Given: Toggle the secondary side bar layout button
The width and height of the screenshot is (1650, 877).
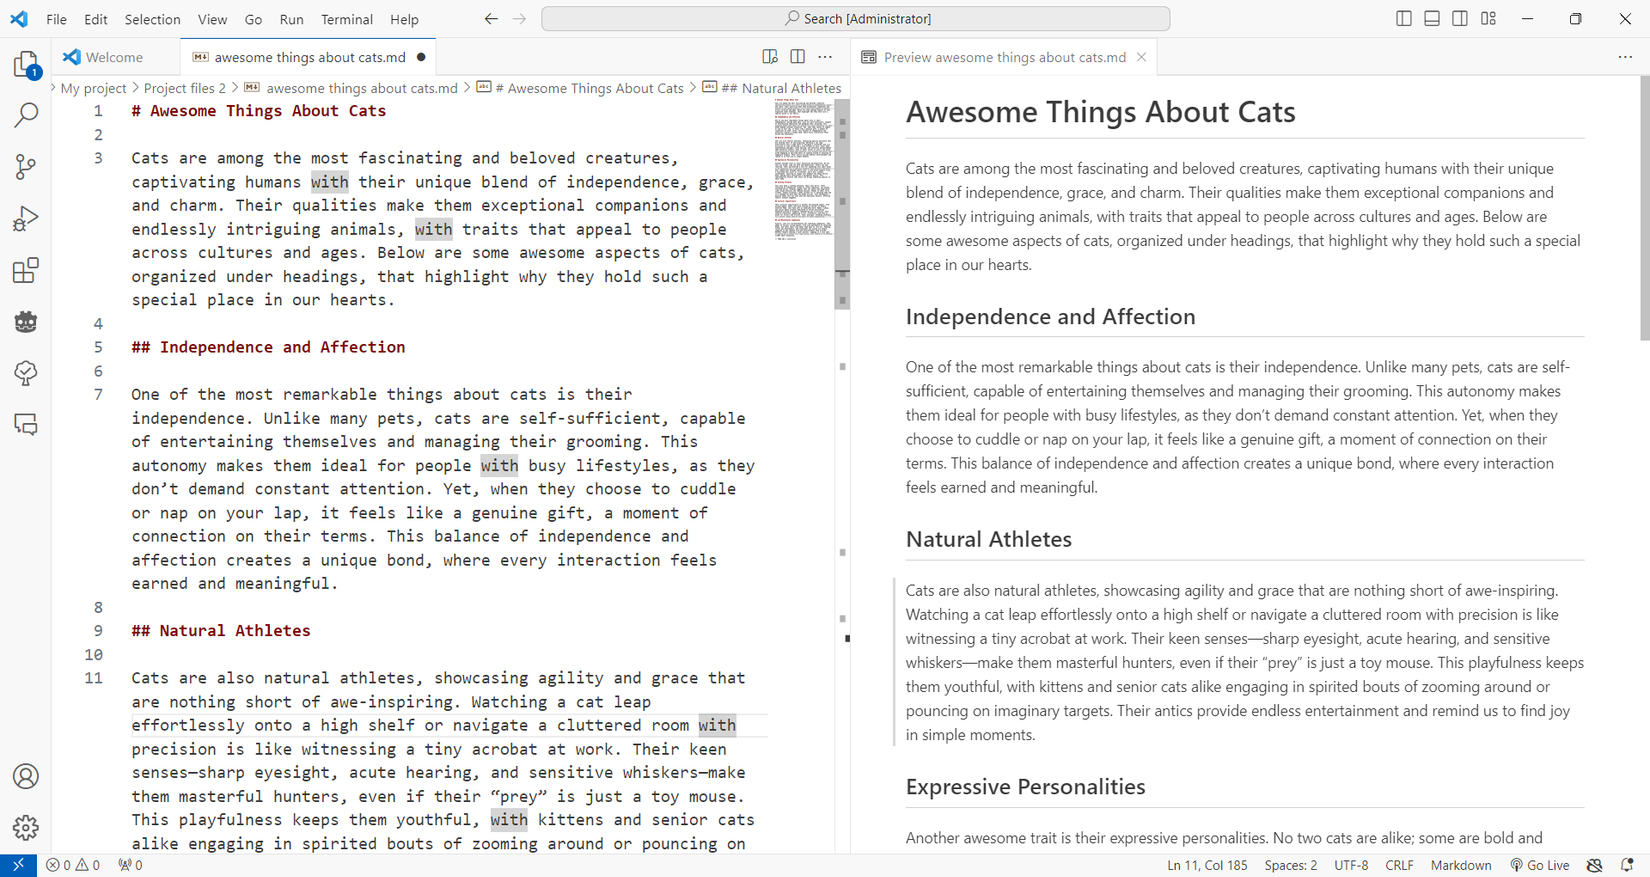Looking at the screenshot, I should coord(1460,19).
